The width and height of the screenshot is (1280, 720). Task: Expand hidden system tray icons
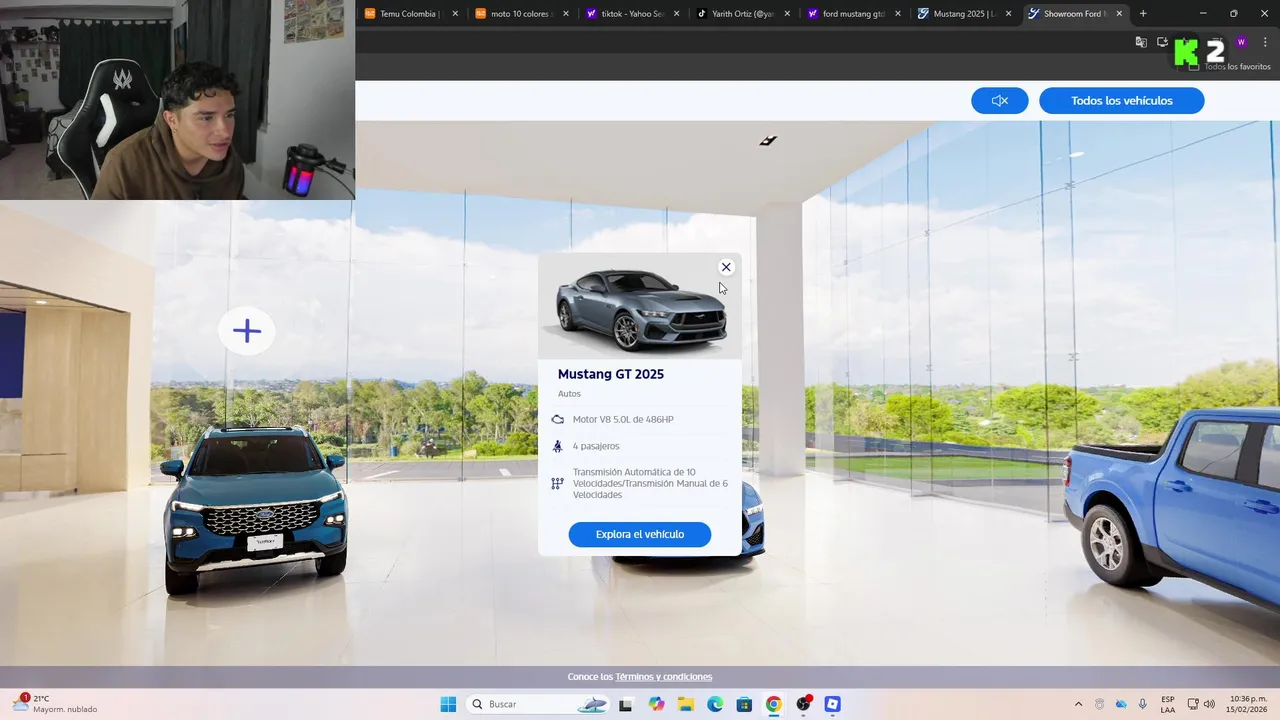coord(1078,704)
